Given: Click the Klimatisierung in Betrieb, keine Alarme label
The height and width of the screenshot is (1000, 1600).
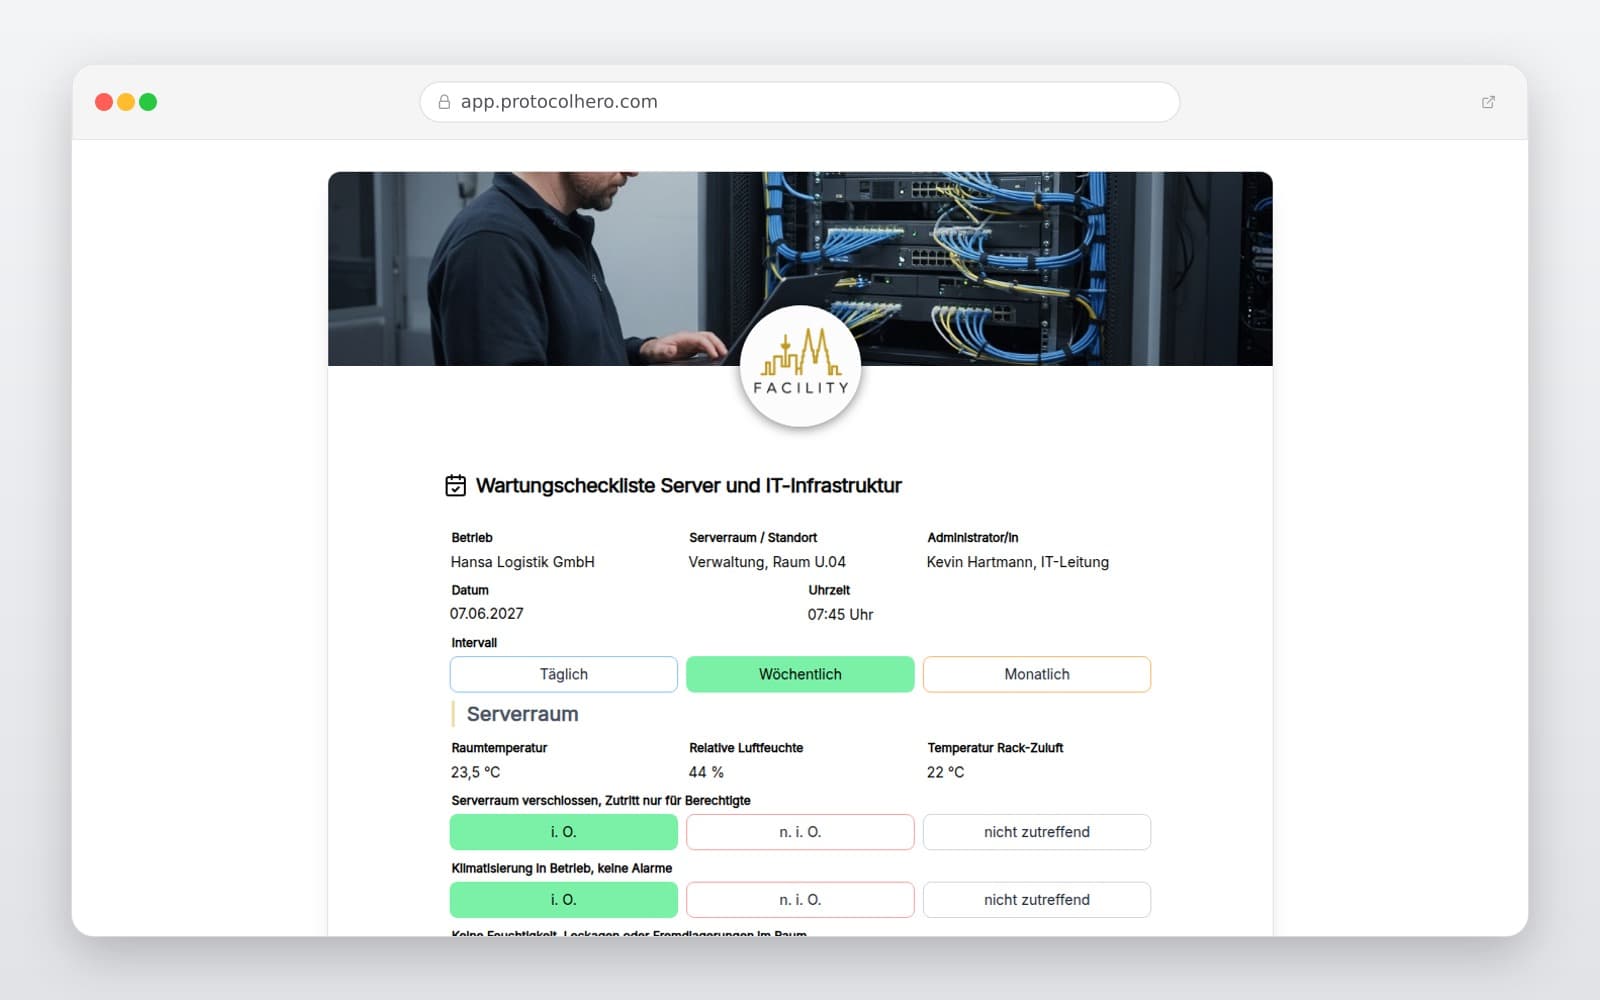Looking at the screenshot, I should (562, 869).
